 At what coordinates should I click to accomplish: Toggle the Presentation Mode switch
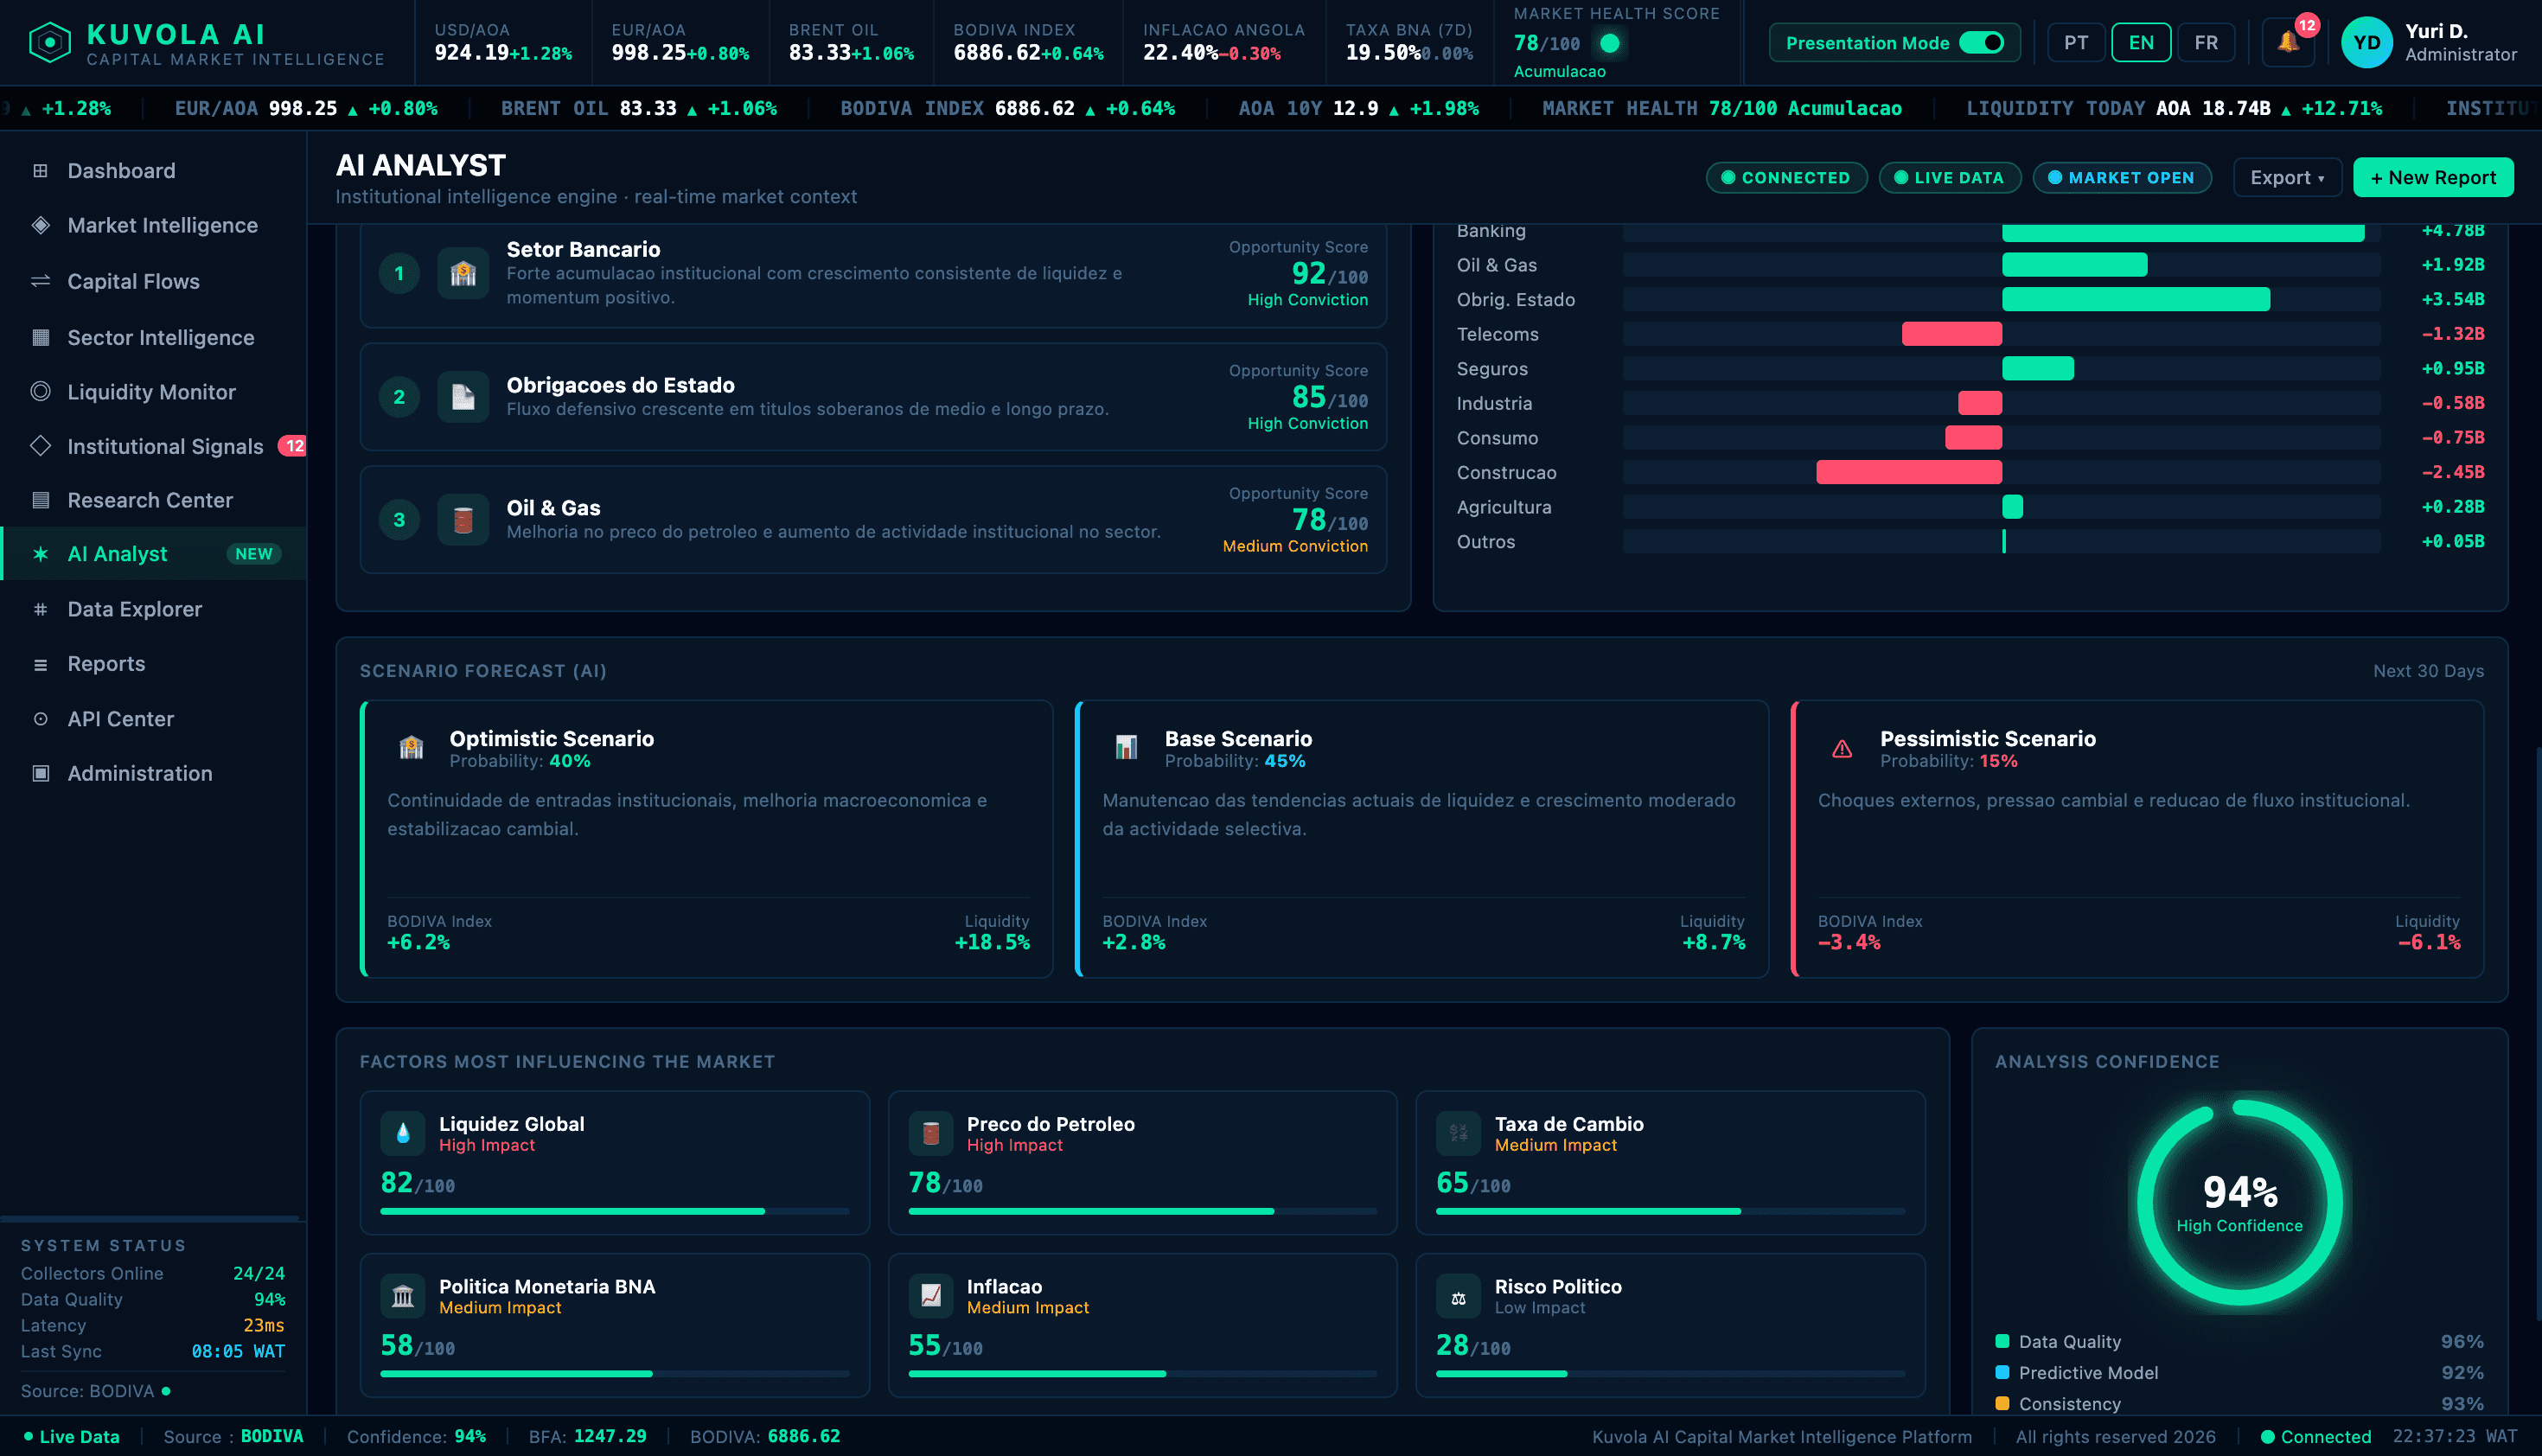coord(1981,43)
